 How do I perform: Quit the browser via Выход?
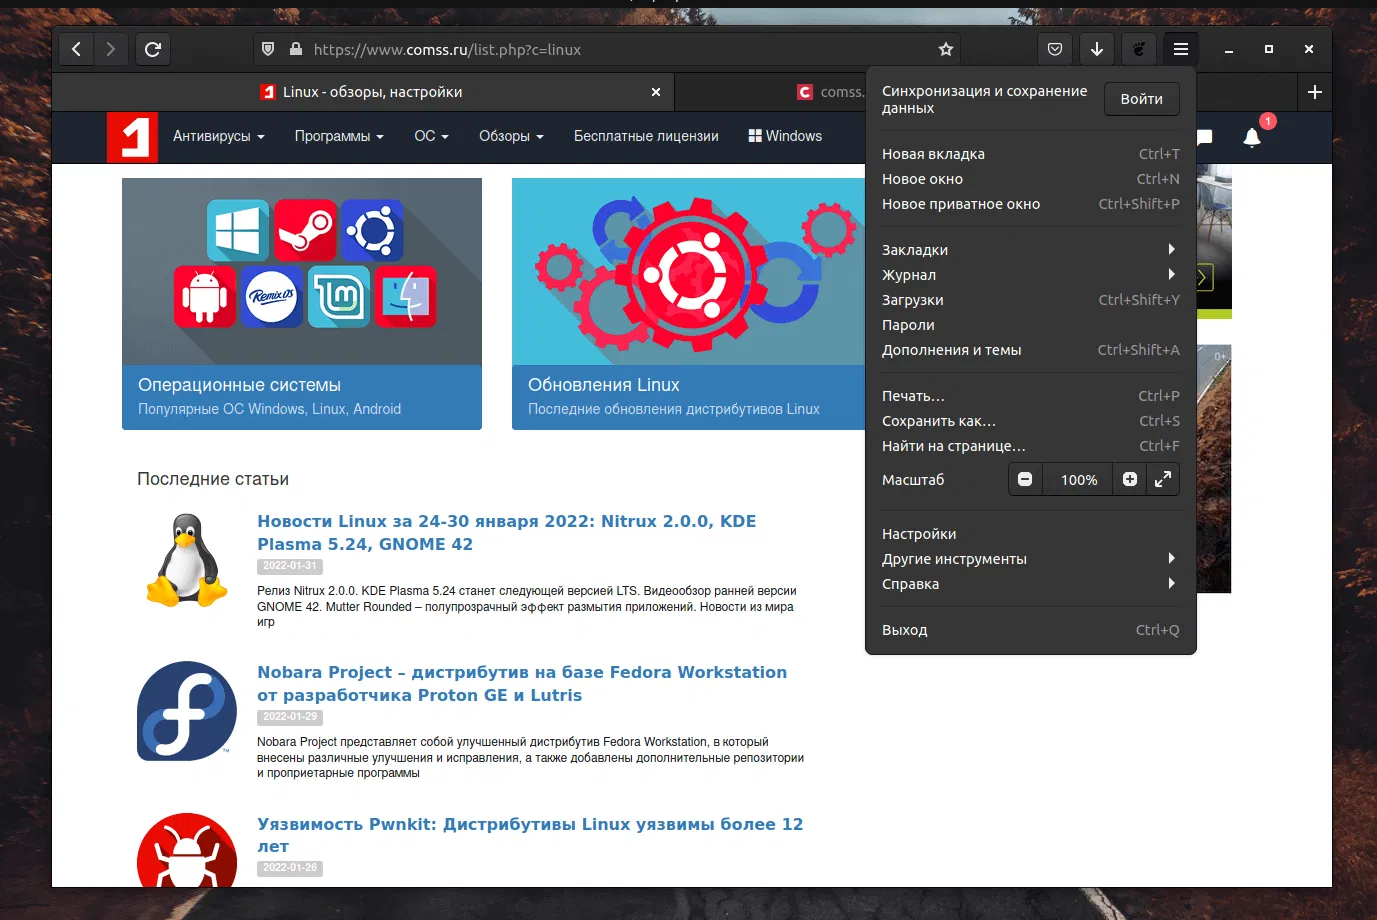pos(1030,630)
